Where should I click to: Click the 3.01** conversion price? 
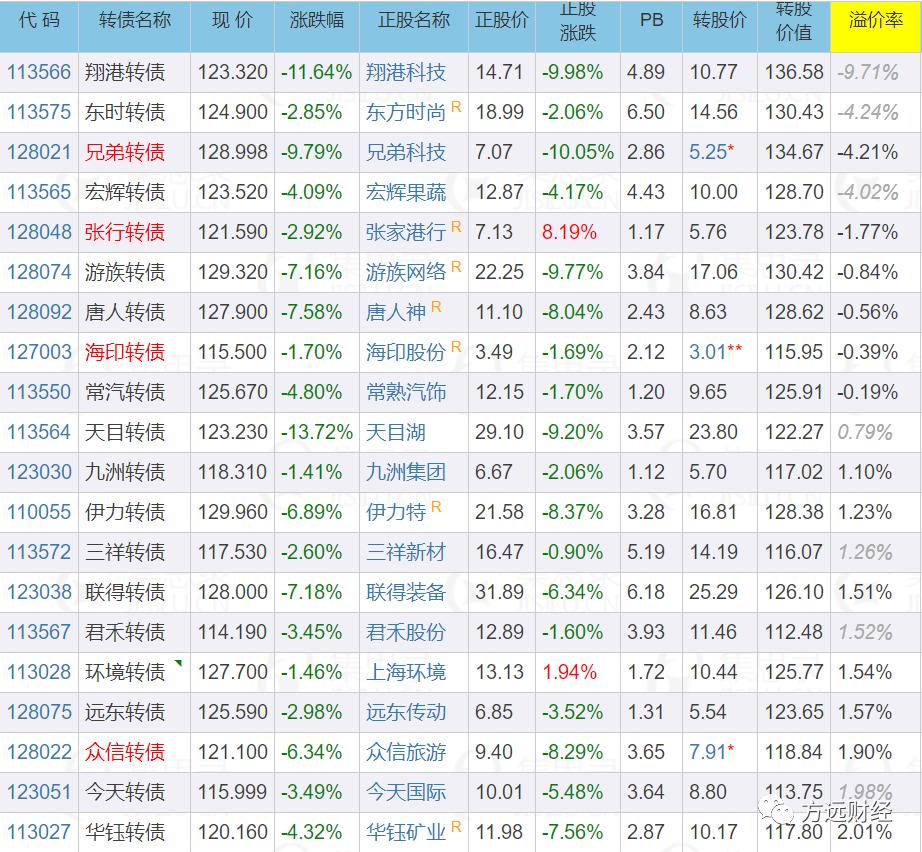(x=716, y=352)
